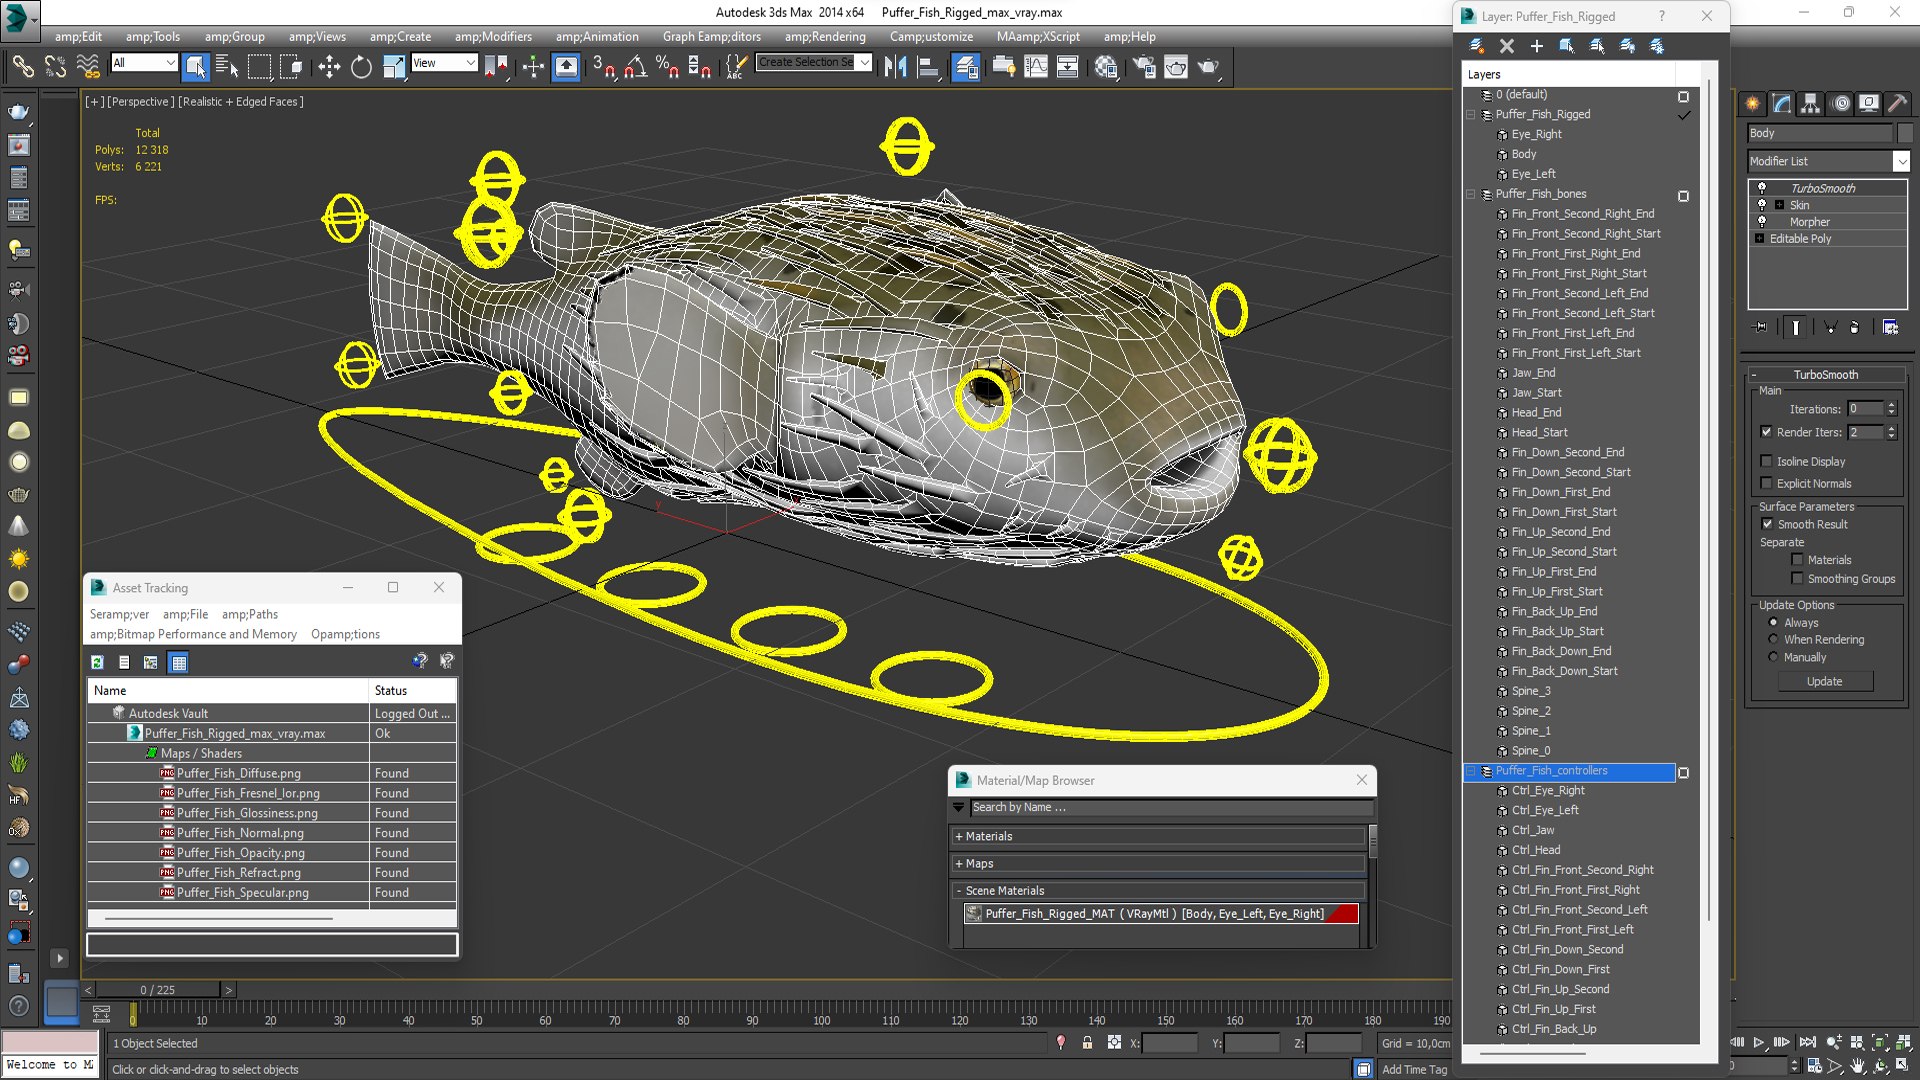
Task: Open the Graph Eamp;ditors menu
Action: (711, 37)
